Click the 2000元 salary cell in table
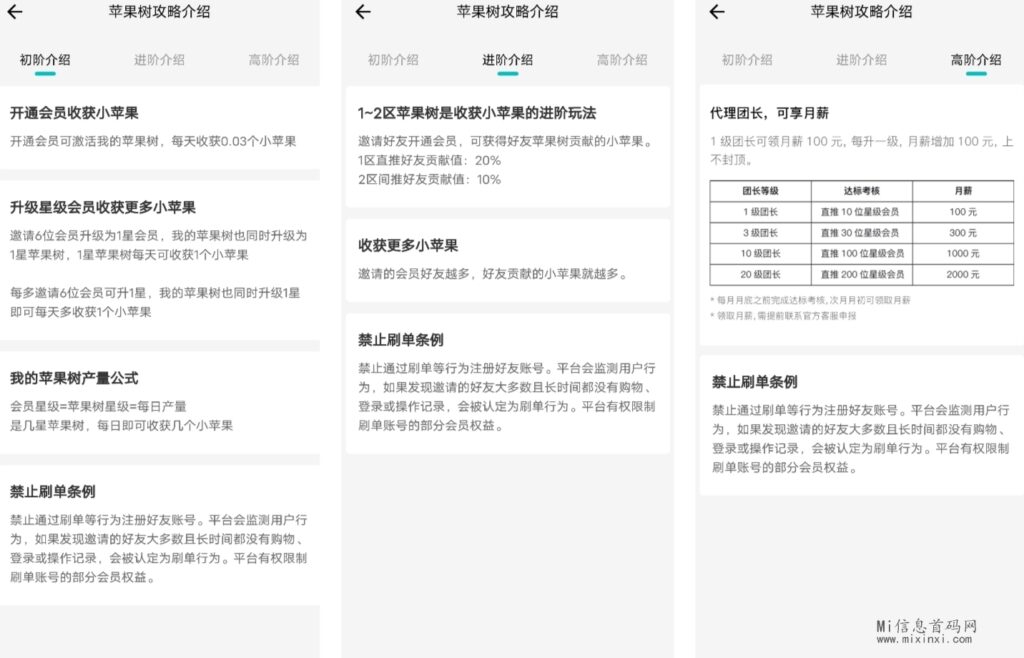This screenshot has width=1024, height=658. click(963, 274)
